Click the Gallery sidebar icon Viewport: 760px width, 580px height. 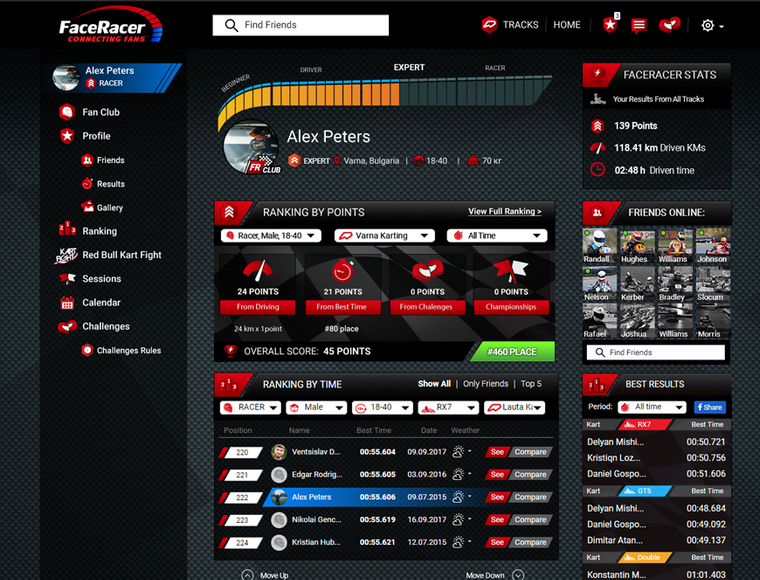point(87,207)
